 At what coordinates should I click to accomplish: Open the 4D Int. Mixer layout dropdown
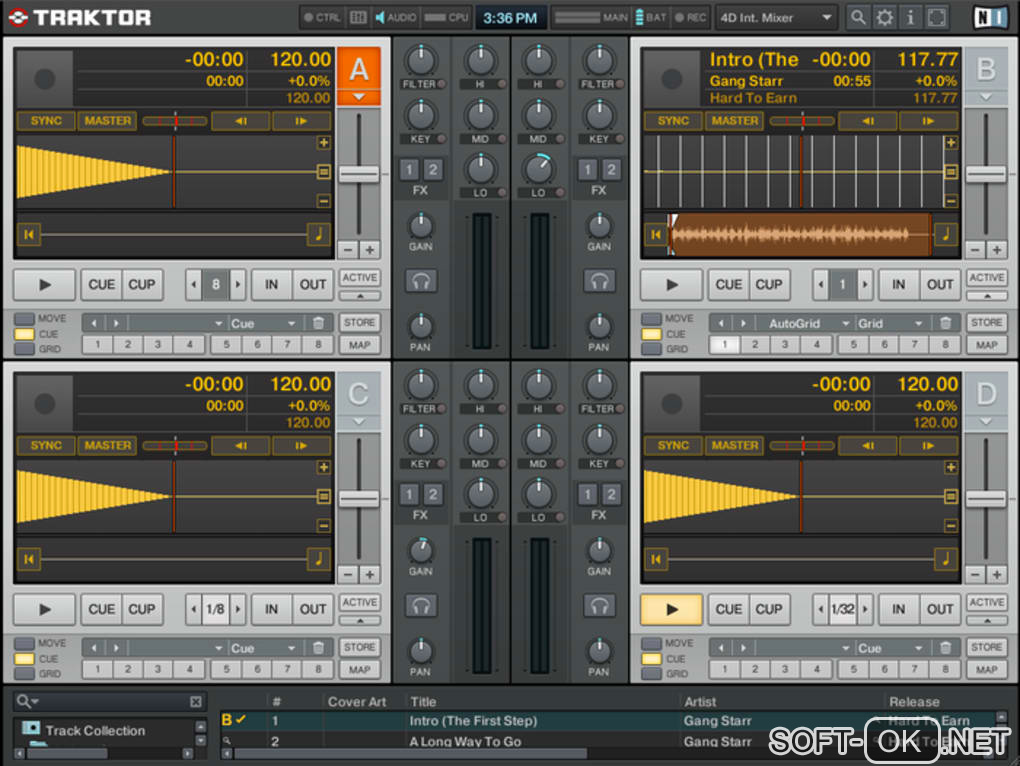pos(776,18)
